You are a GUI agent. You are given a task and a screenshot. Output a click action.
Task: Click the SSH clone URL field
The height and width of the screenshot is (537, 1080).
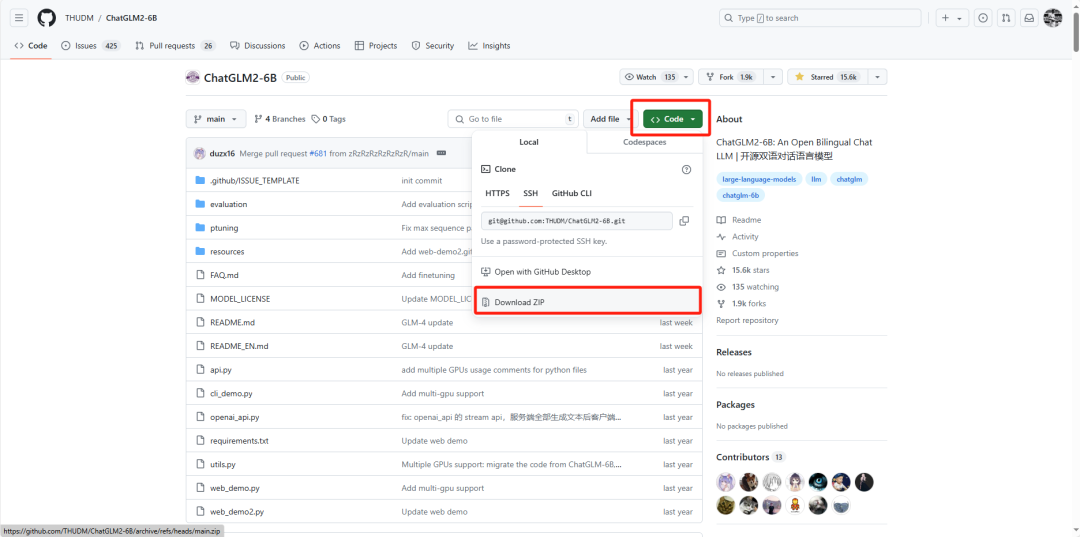577,221
